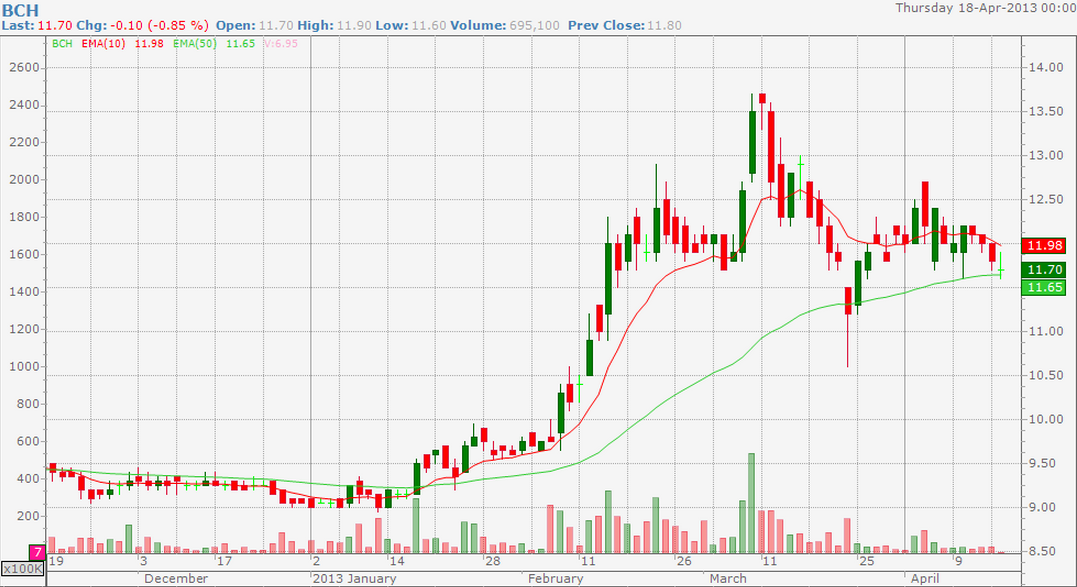Click the 2600 volume axis label
This screenshot has height=587, width=1077.
(25, 67)
